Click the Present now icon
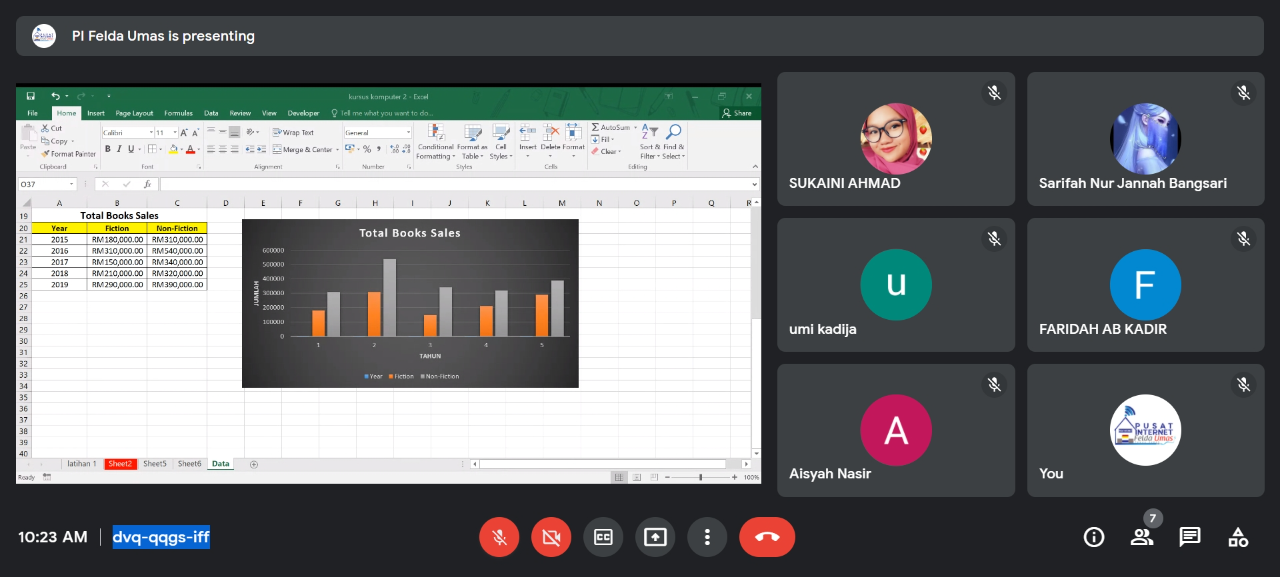The width and height of the screenshot is (1280, 577). coord(655,537)
